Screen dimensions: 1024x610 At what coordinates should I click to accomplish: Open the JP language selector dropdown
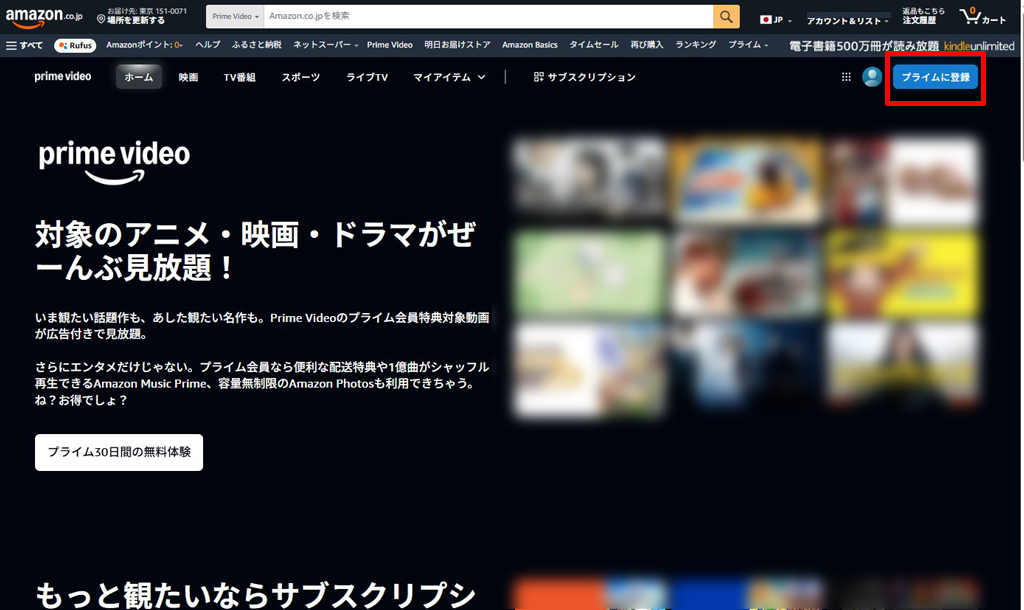(773, 19)
